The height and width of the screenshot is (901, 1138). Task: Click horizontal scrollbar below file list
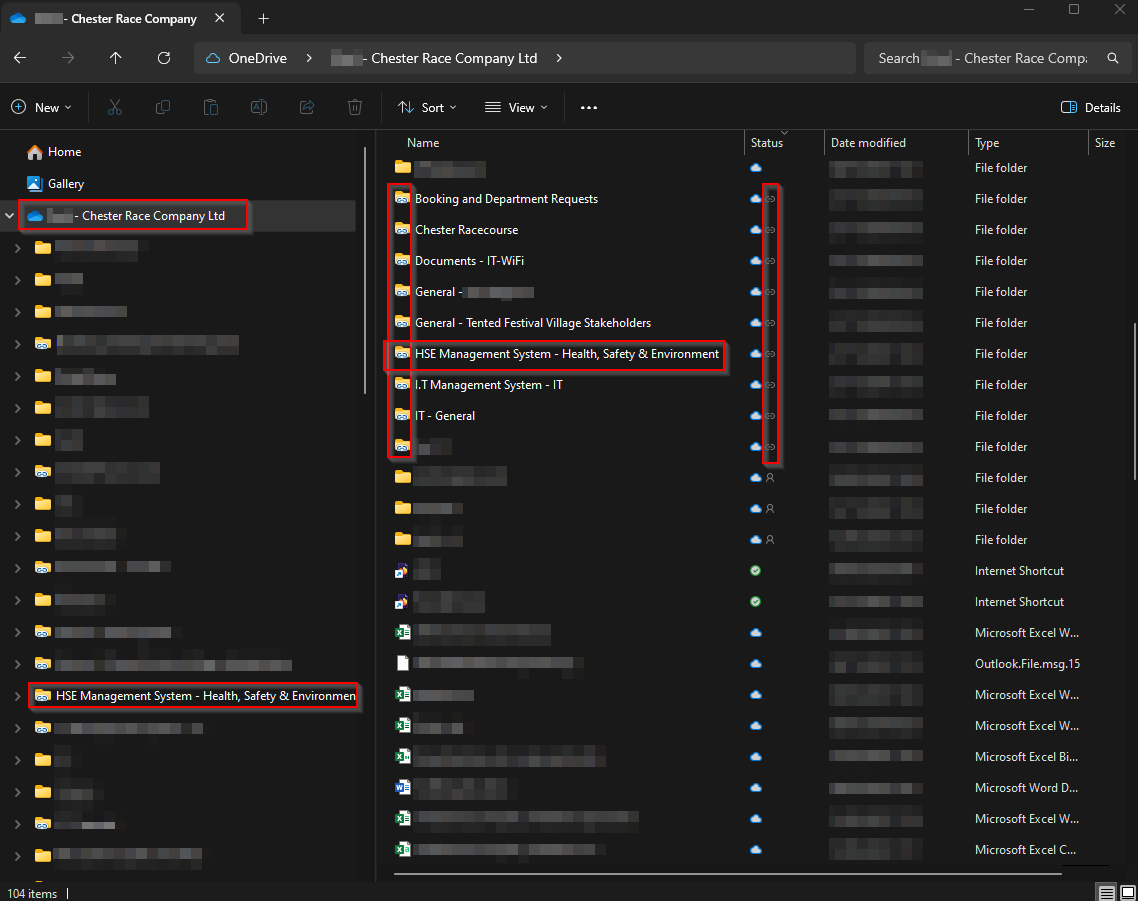(727, 873)
